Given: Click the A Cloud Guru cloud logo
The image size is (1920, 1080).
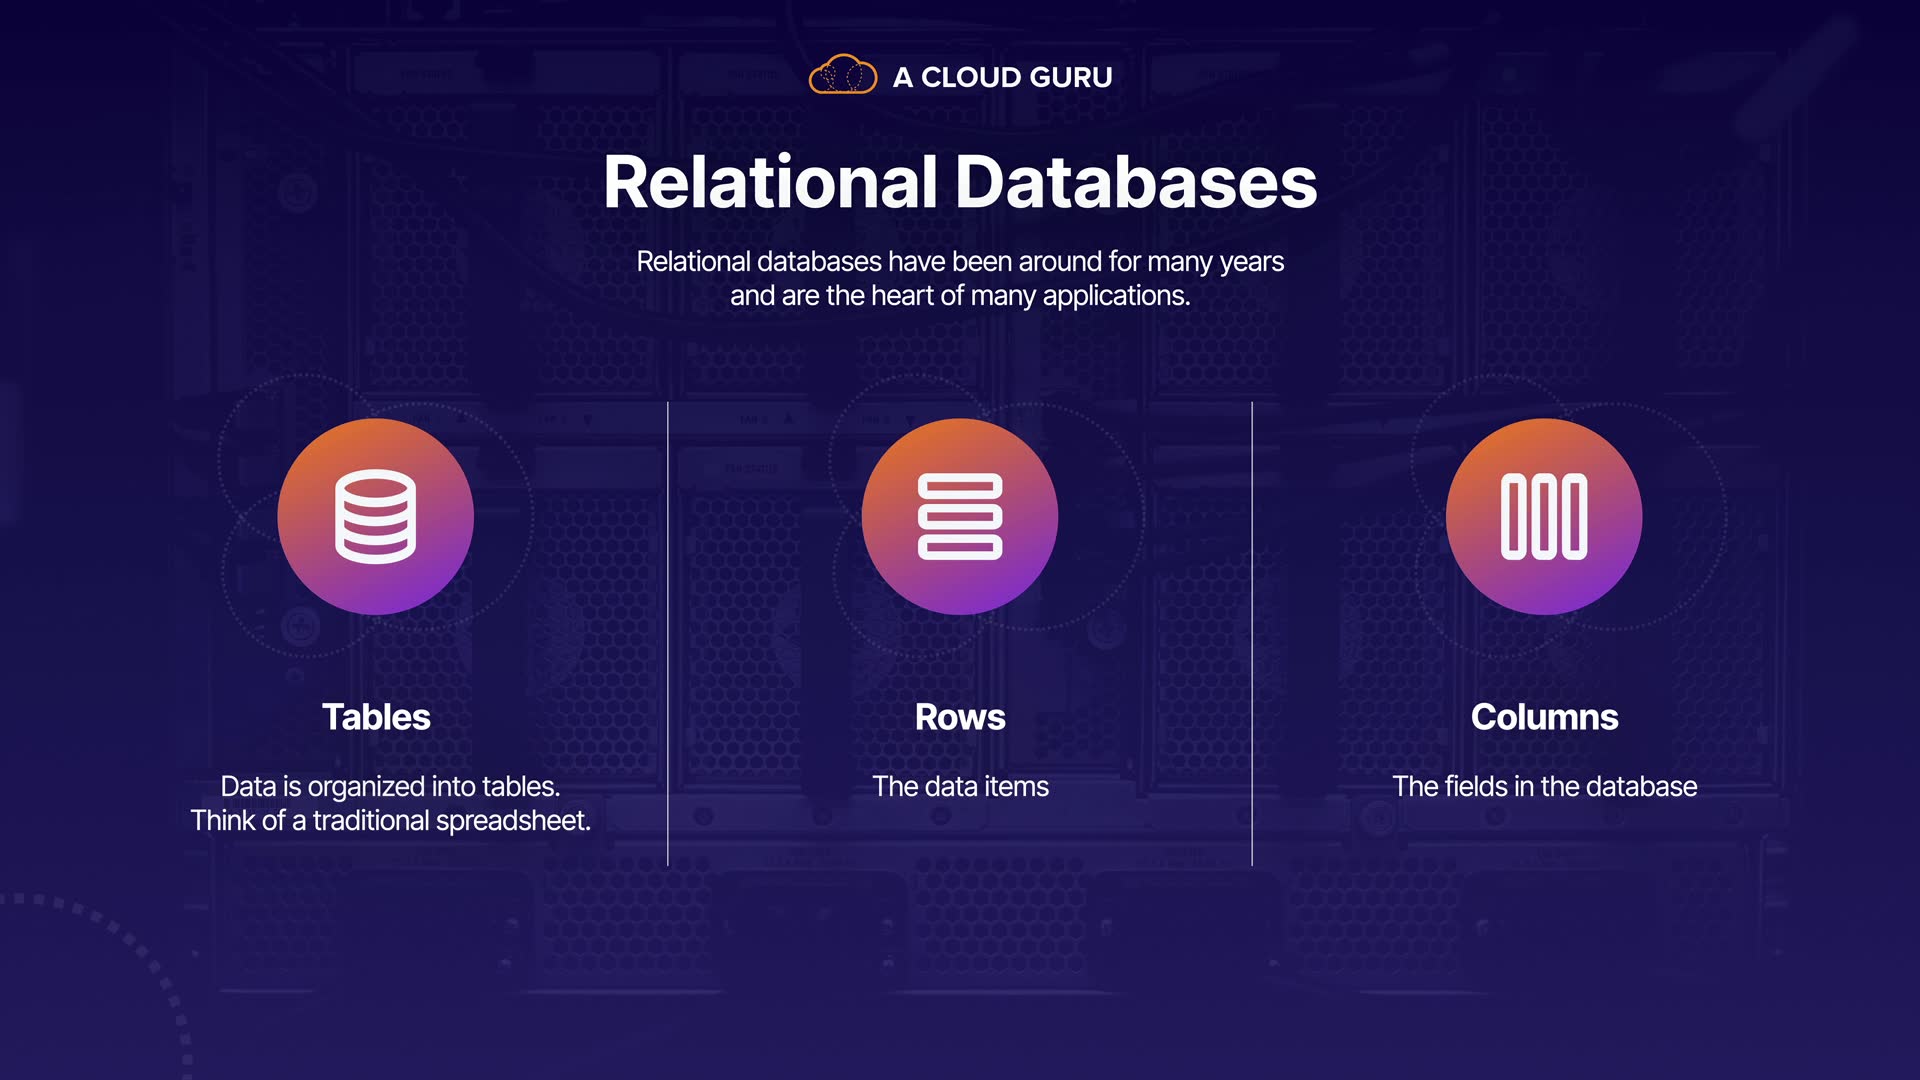Looking at the screenshot, I should [842, 75].
